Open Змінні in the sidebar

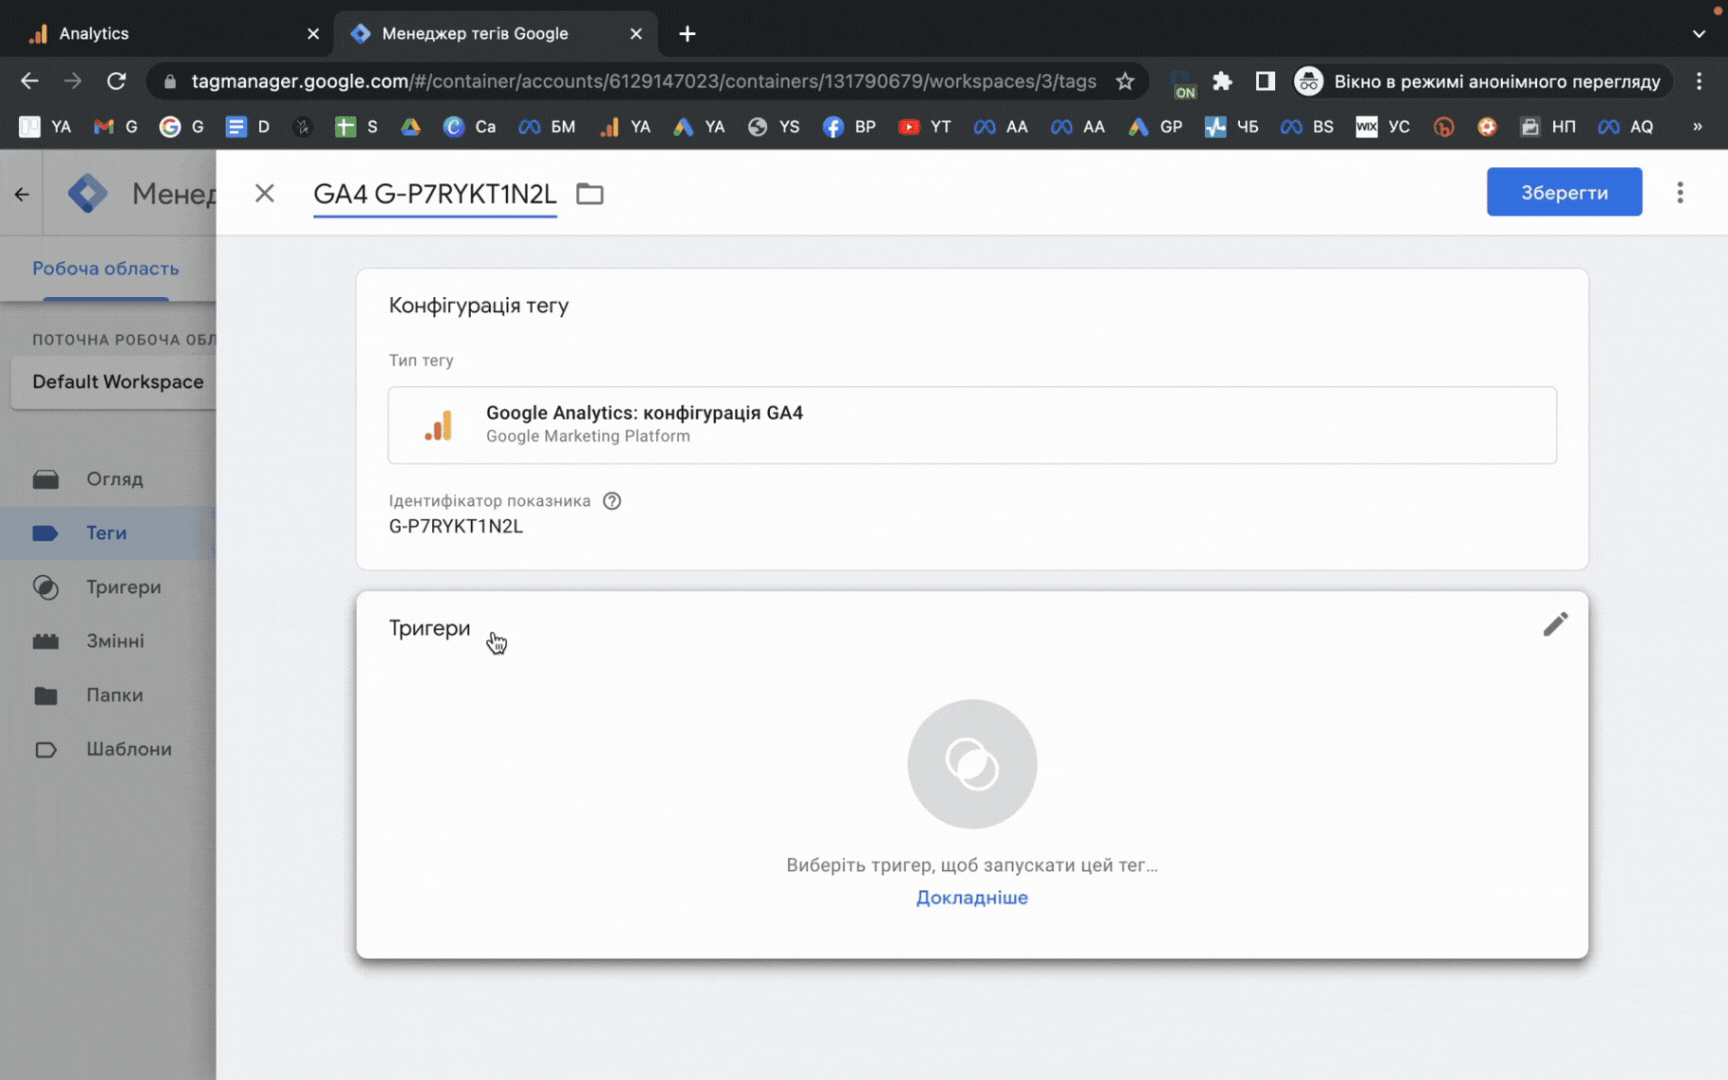pyautogui.click(x=107, y=641)
